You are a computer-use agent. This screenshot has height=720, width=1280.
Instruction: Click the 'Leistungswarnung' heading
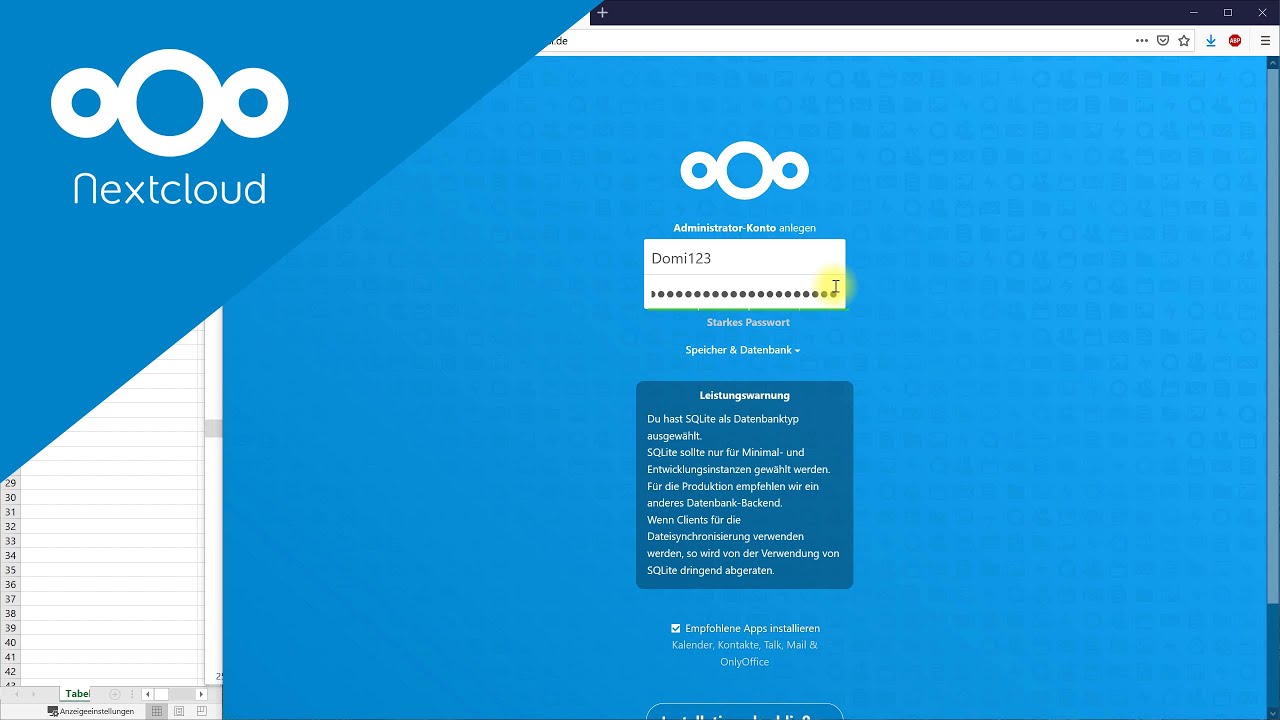coord(744,395)
